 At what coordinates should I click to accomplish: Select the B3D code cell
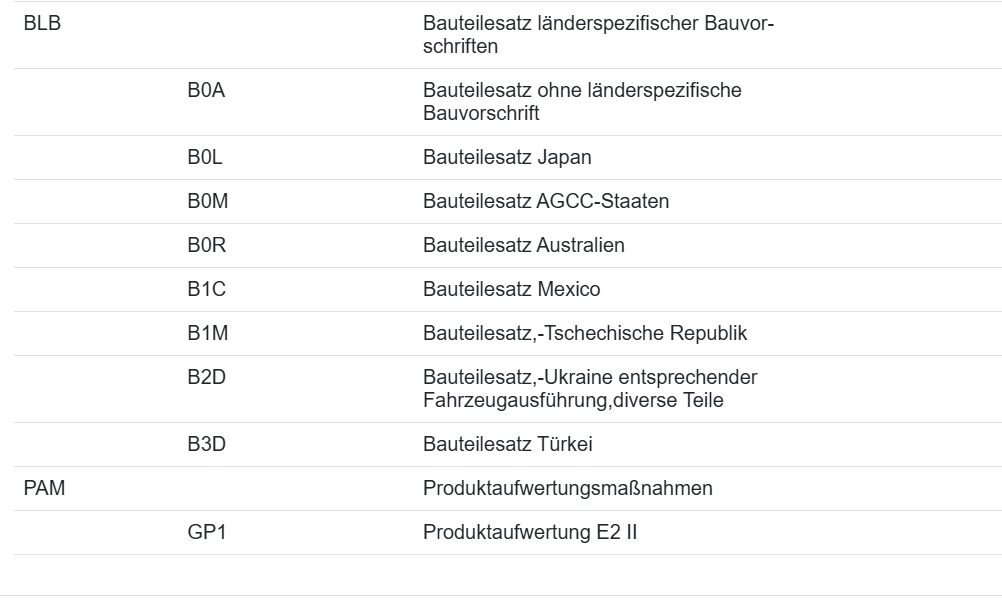tap(206, 444)
